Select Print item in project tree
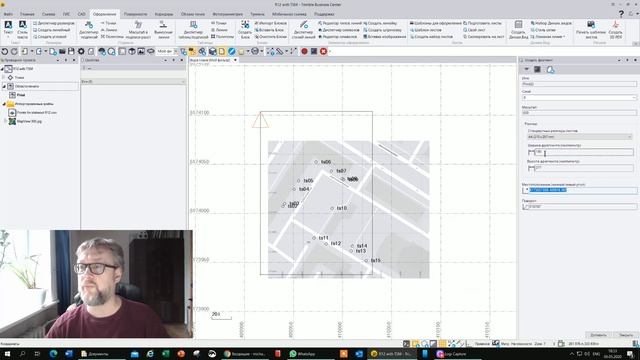The image size is (640, 360). point(21,95)
